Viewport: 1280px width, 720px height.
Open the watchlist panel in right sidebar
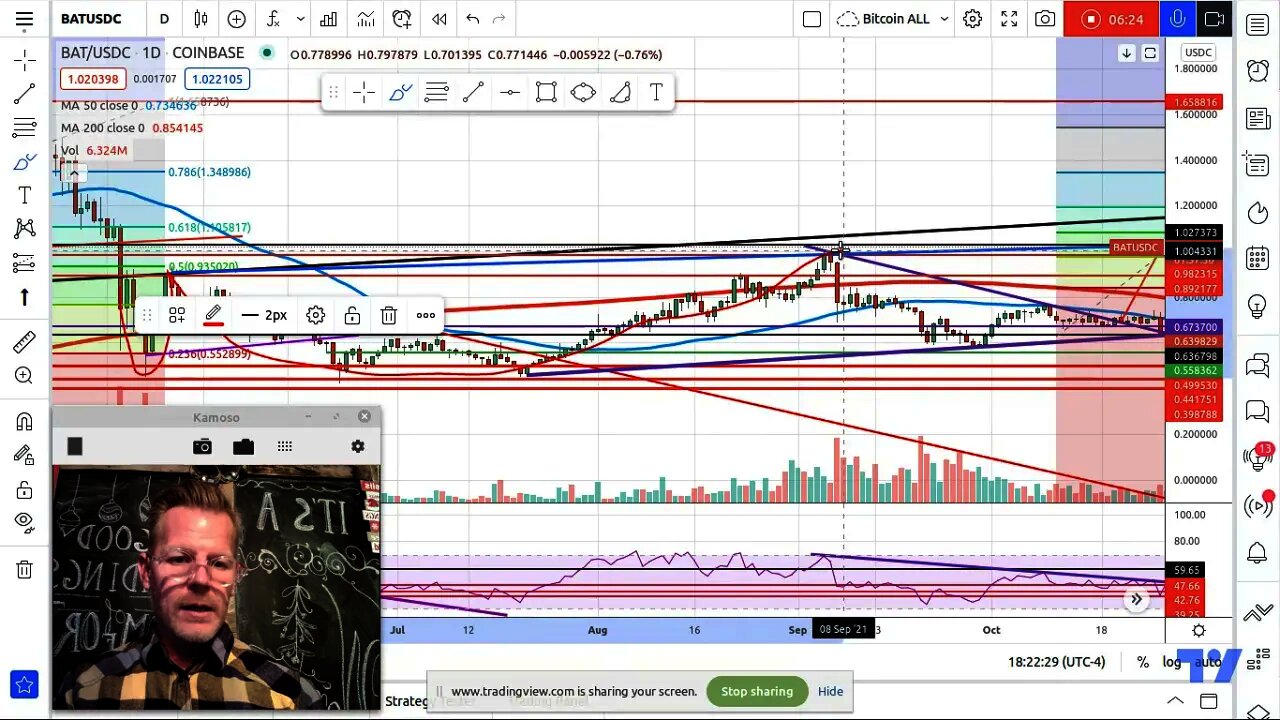1257,25
